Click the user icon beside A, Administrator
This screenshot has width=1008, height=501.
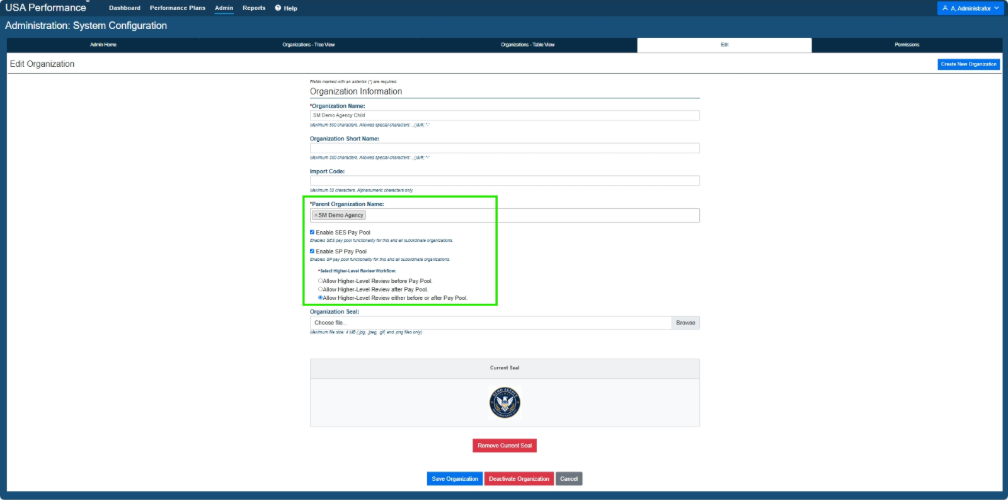[945, 8]
